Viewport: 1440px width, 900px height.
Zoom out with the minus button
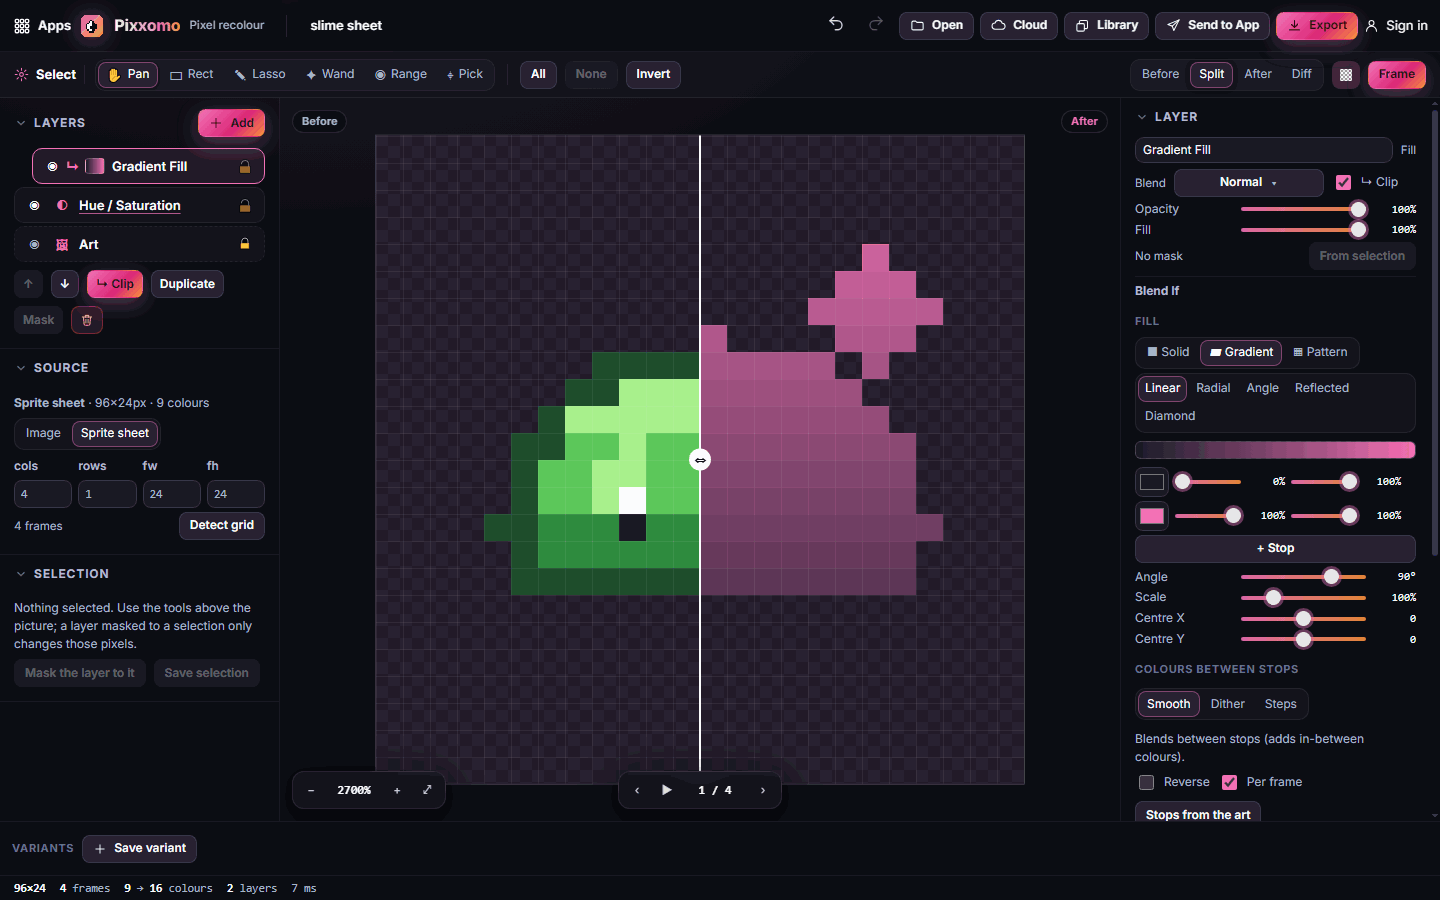click(311, 790)
